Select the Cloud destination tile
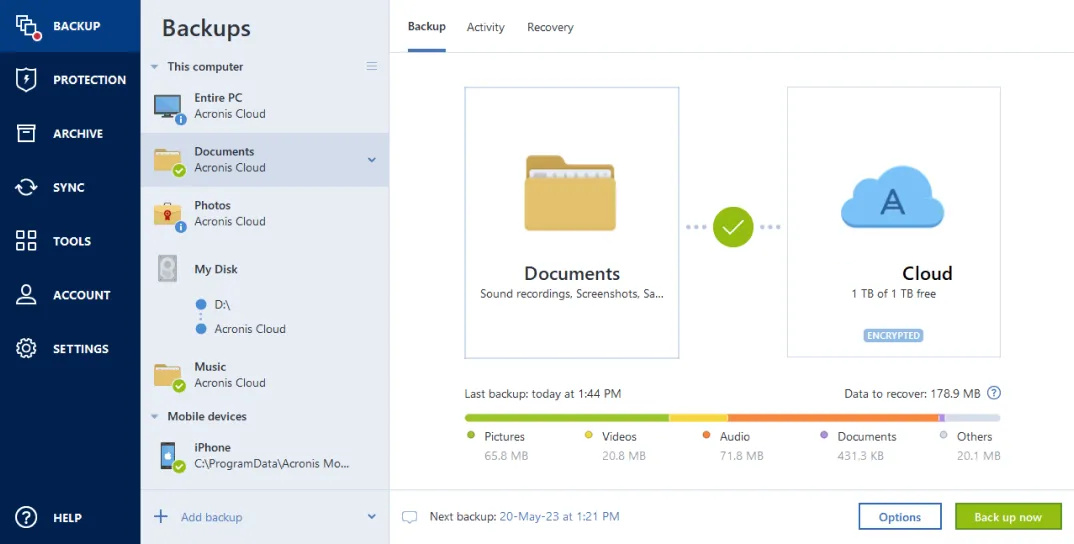 tap(893, 222)
